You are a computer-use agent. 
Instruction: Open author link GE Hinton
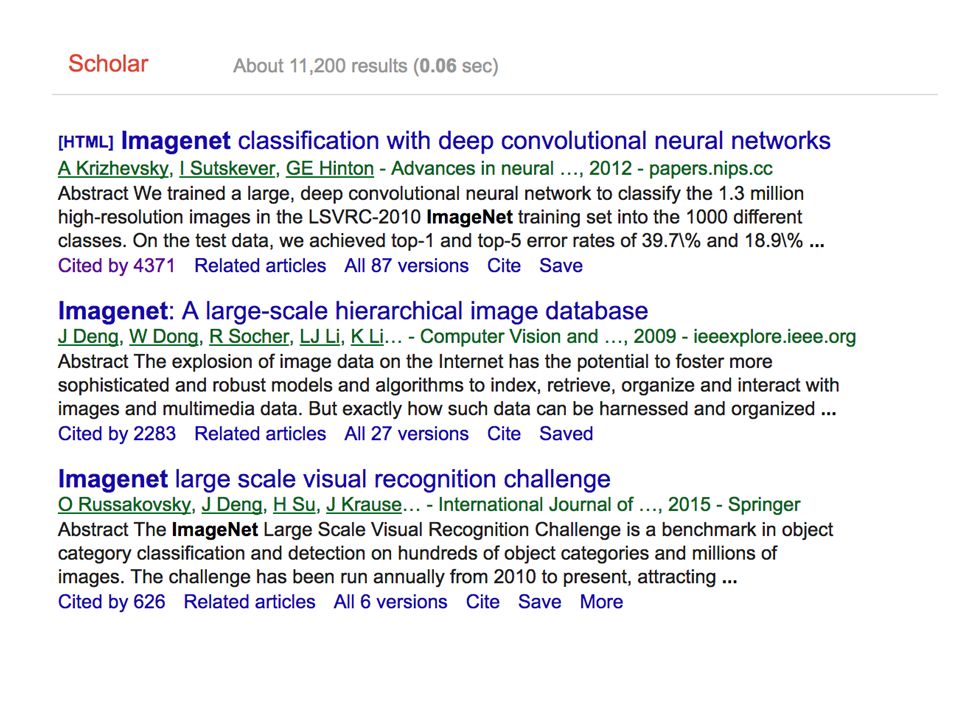pyautogui.click(x=330, y=168)
